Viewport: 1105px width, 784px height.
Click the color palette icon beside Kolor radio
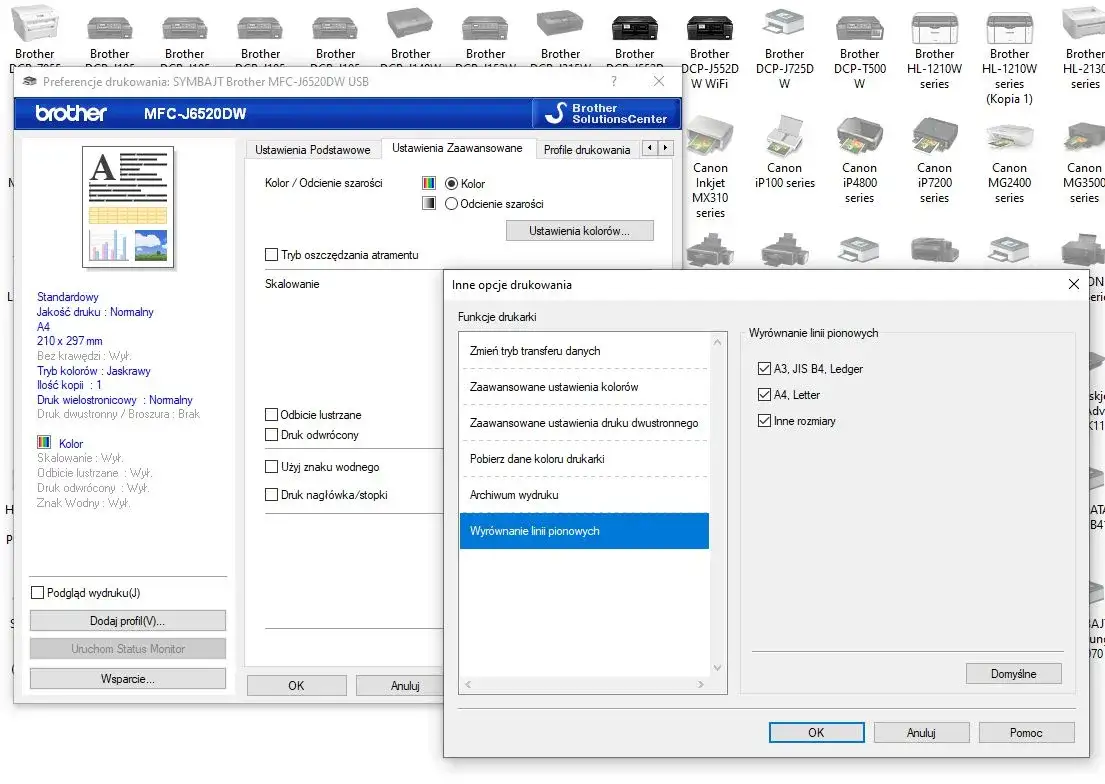click(428, 183)
